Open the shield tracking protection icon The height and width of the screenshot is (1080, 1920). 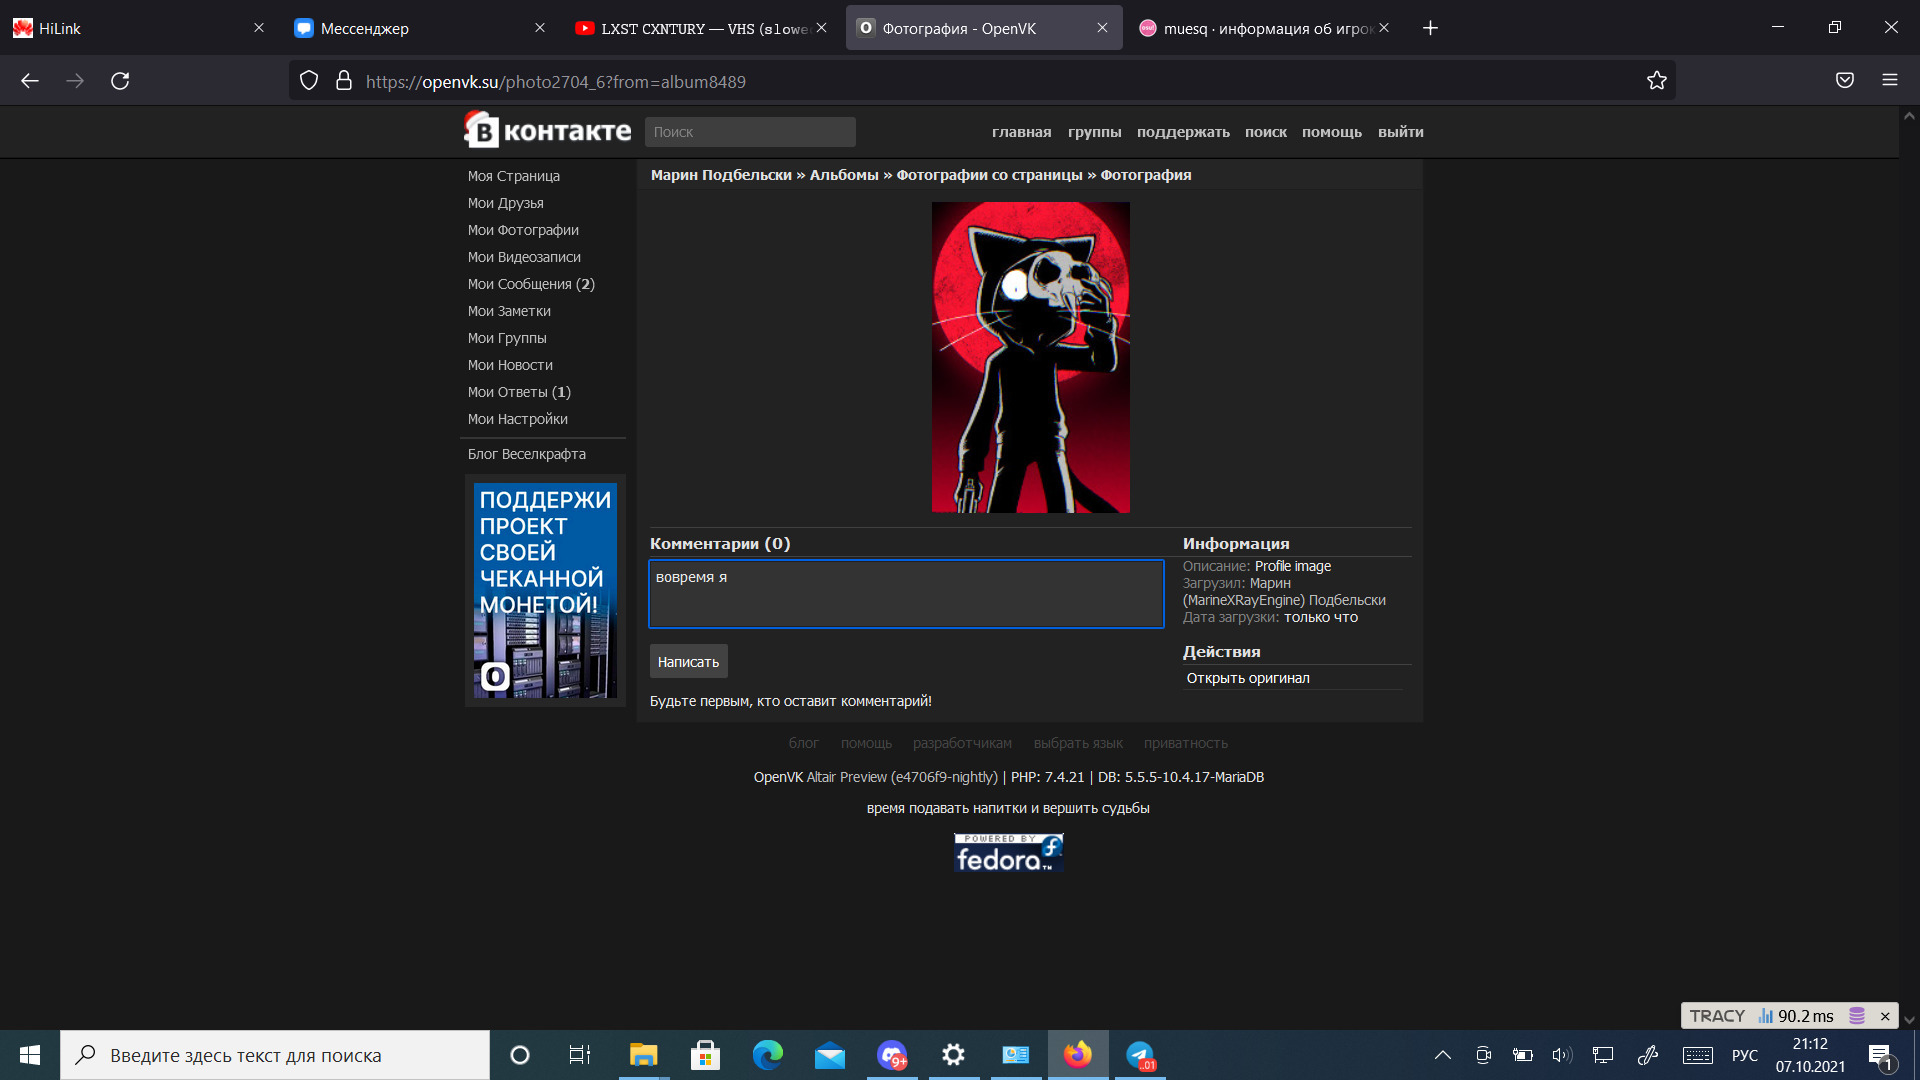[x=309, y=81]
